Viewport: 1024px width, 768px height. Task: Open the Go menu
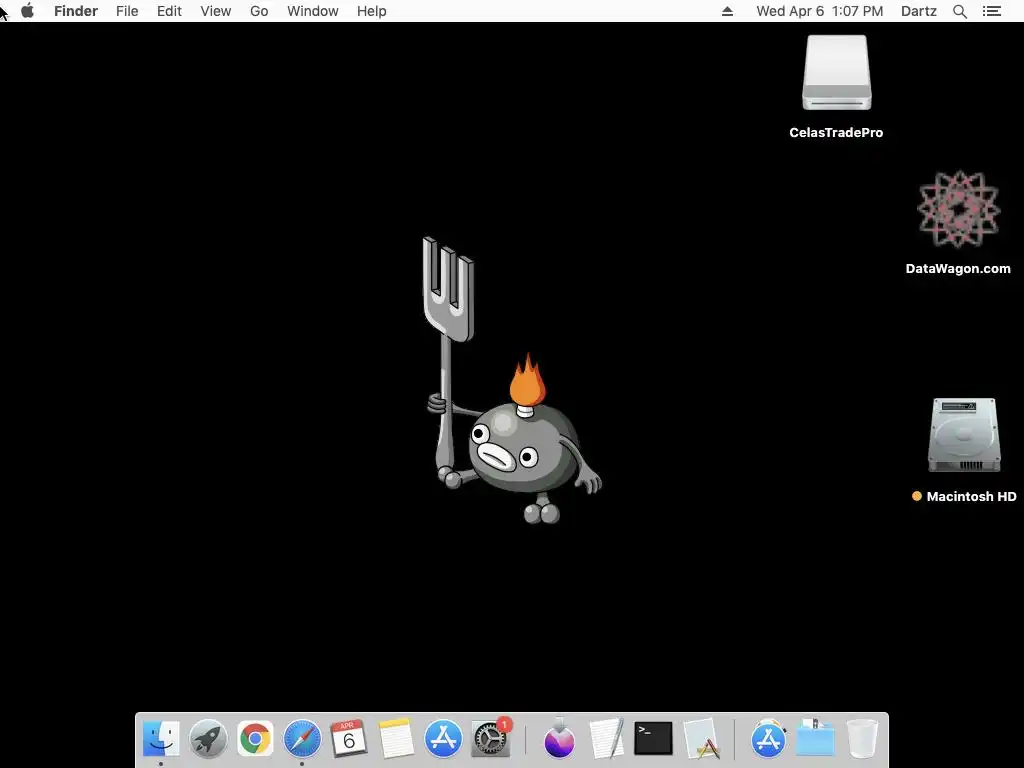[259, 11]
